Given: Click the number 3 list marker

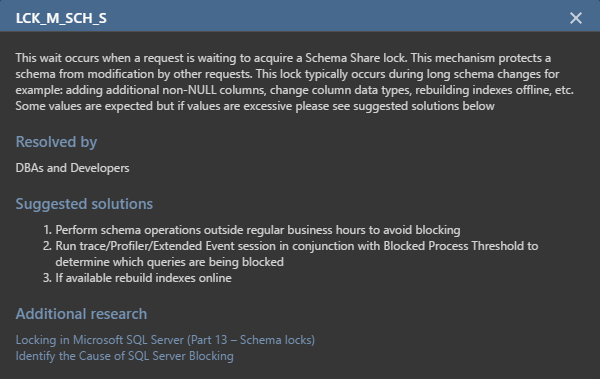Looking at the screenshot, I should click(47, 278).
